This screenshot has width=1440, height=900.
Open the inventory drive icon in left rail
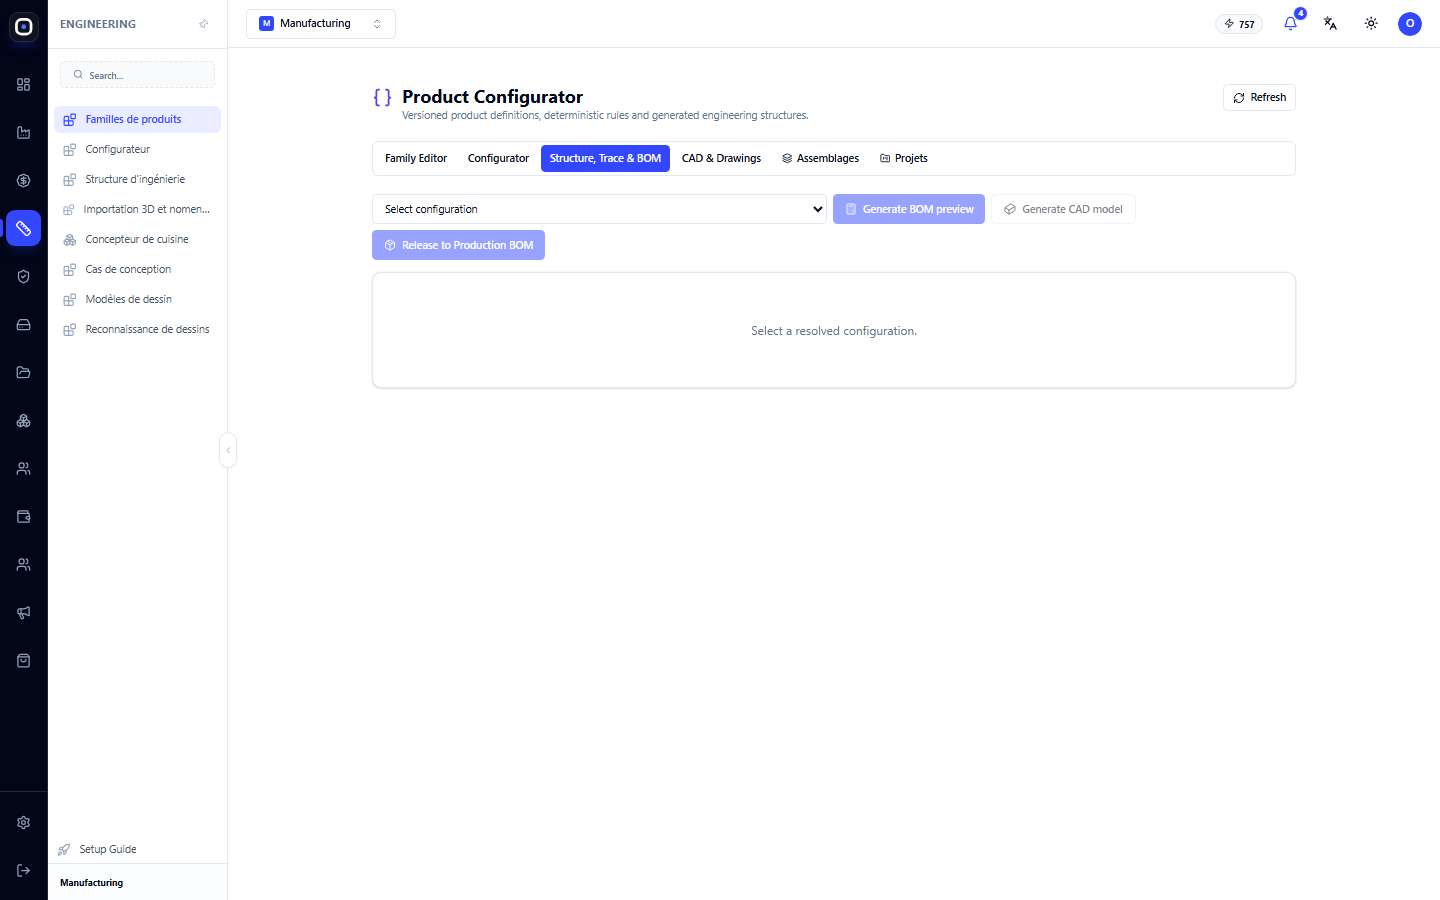24,325
